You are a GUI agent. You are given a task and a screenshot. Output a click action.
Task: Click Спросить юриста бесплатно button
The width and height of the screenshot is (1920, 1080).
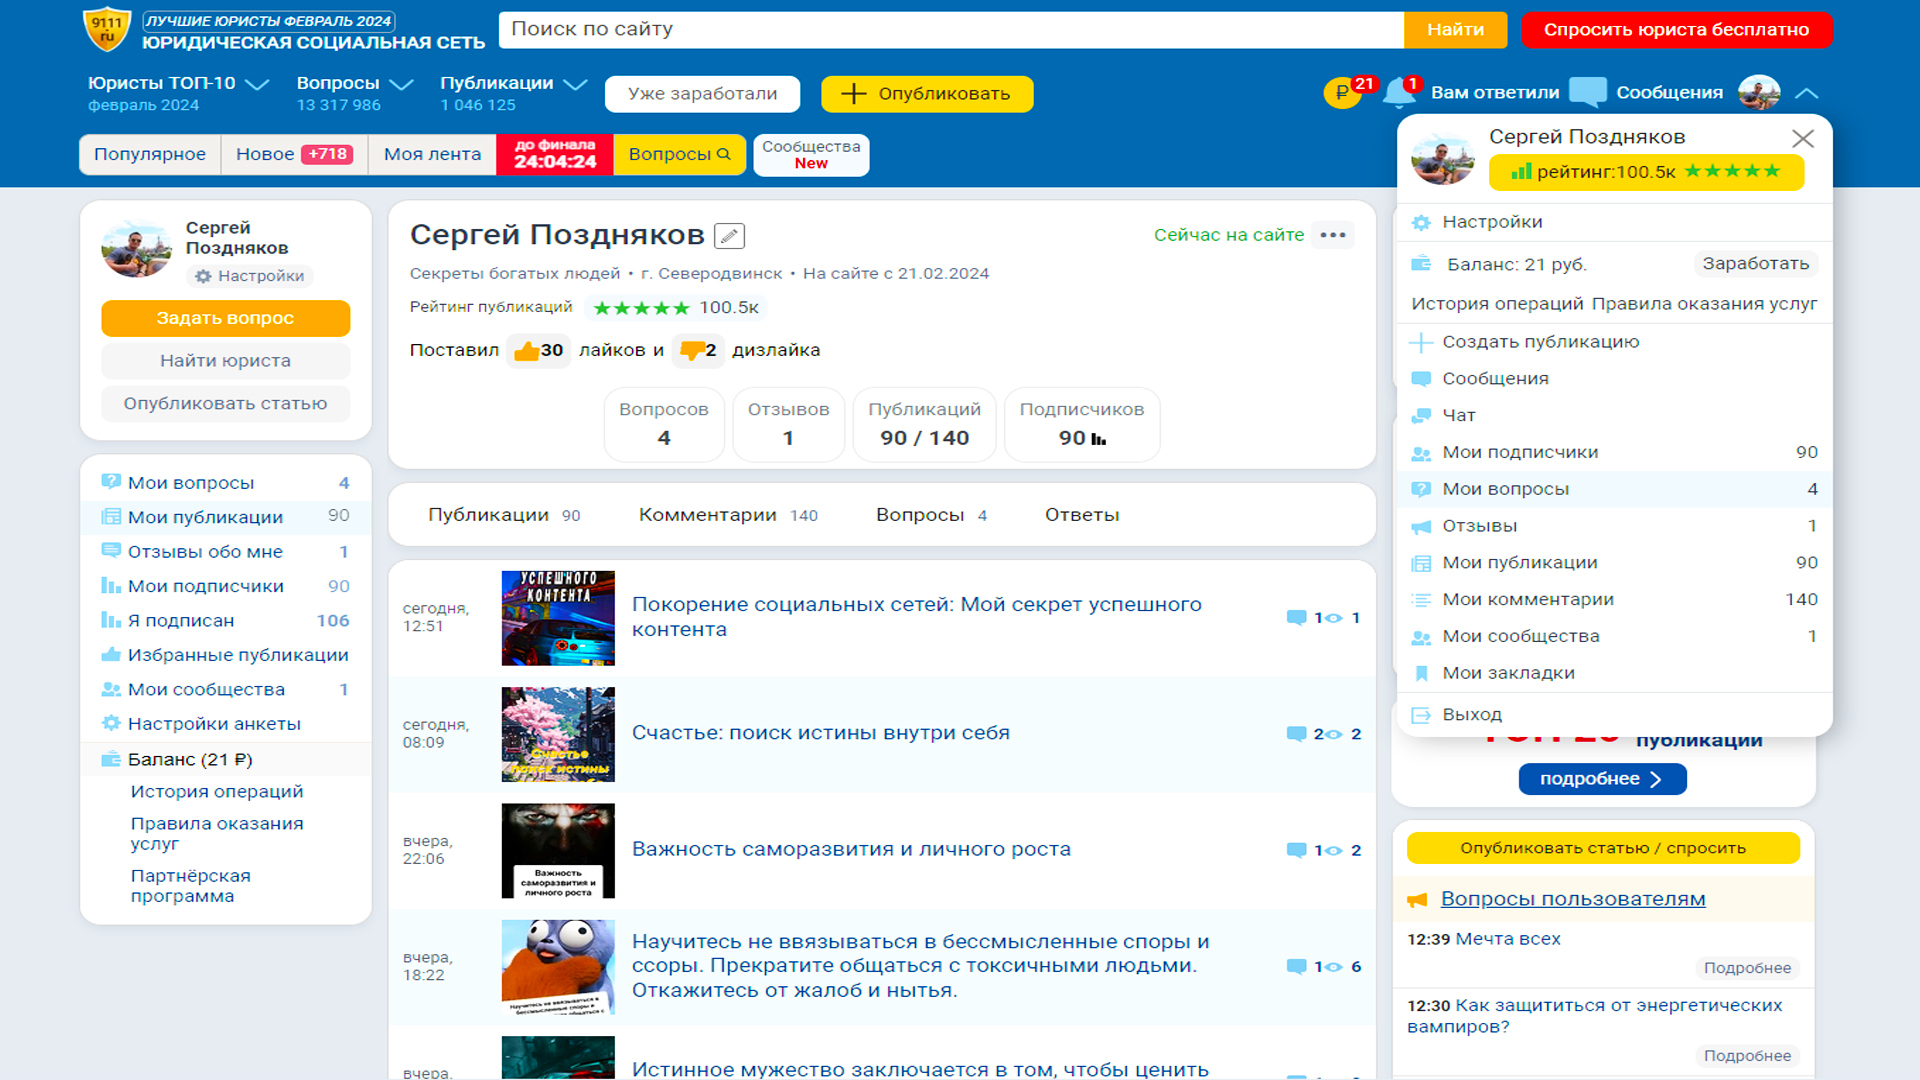coord(1676,30)
